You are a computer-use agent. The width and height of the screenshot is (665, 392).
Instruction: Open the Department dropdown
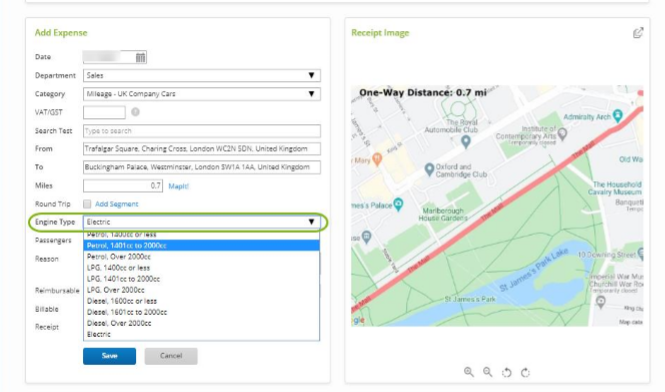202,76
